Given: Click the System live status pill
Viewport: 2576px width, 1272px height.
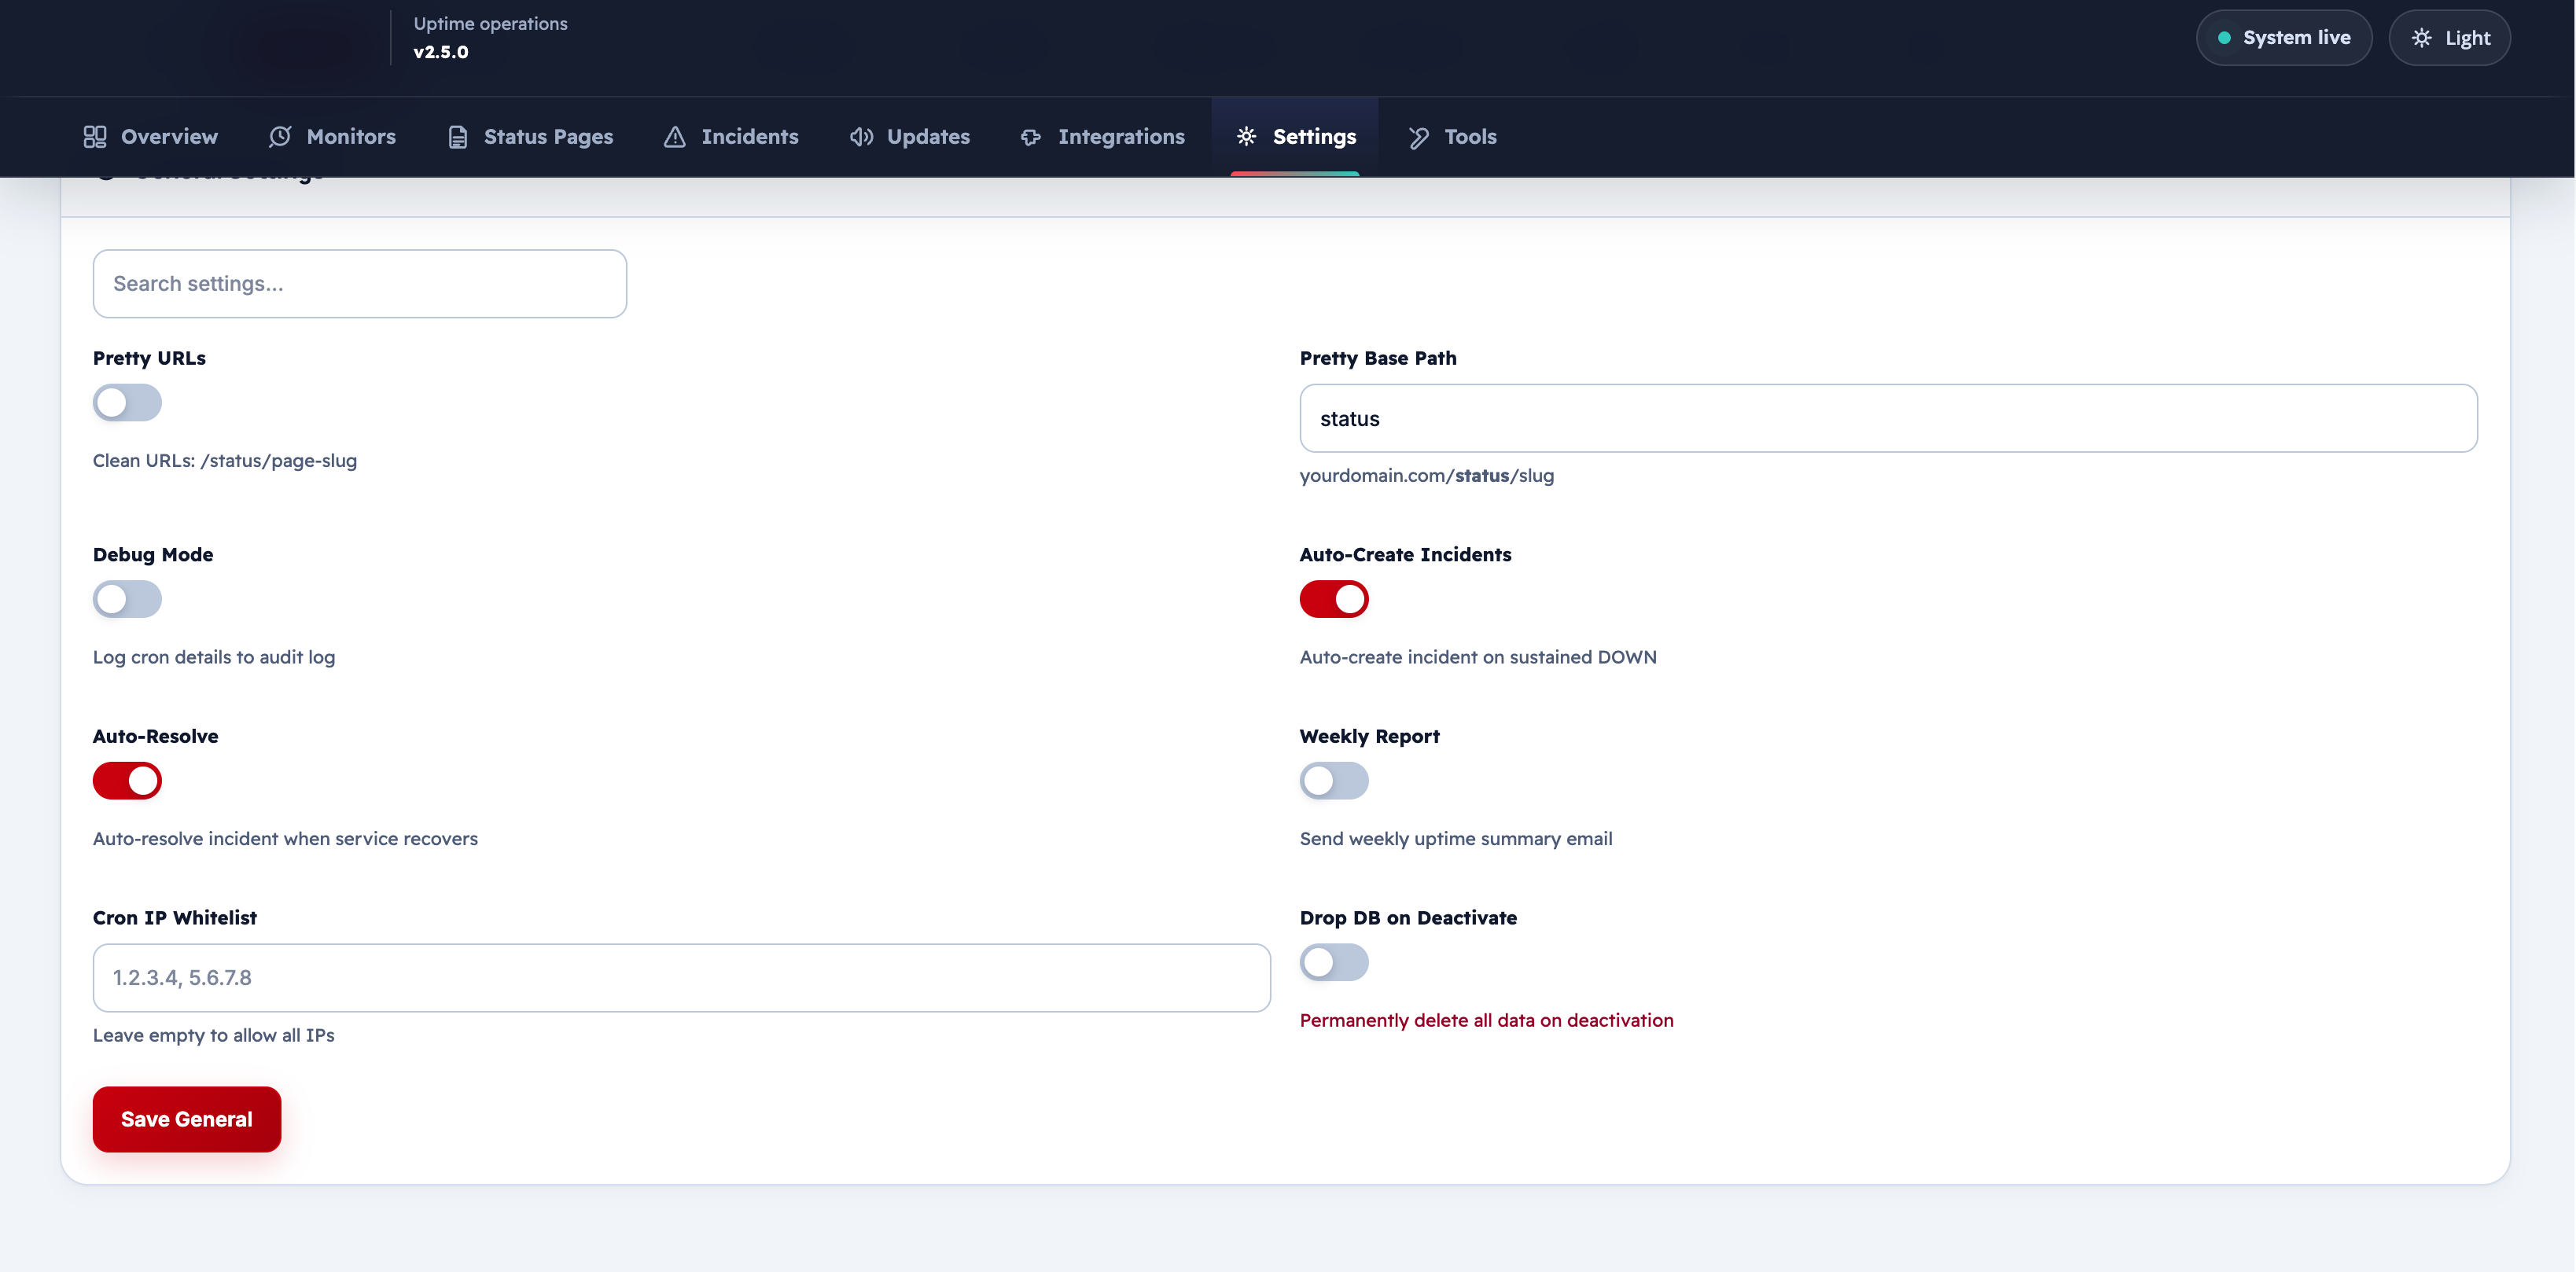Looking at the screenshot, I should [x=2283, y=38].
